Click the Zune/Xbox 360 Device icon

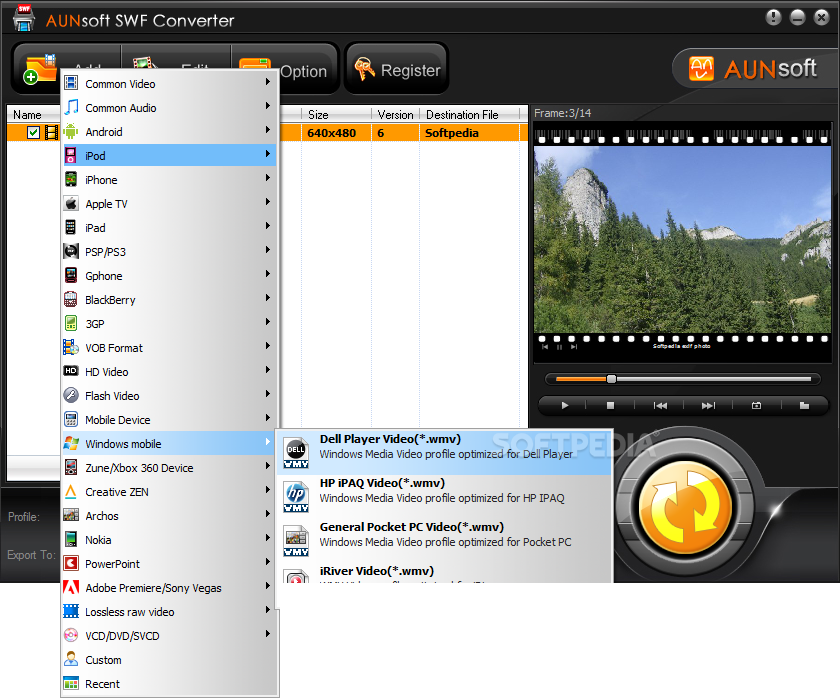pyautogui.click(x=71, y=468)
